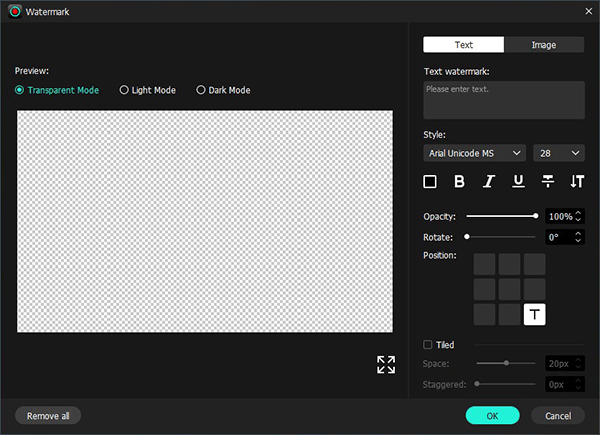Viewport: 600px width, 435px height.
Task: Enable the Tiled checkbox
Action: tap(429, 345)
